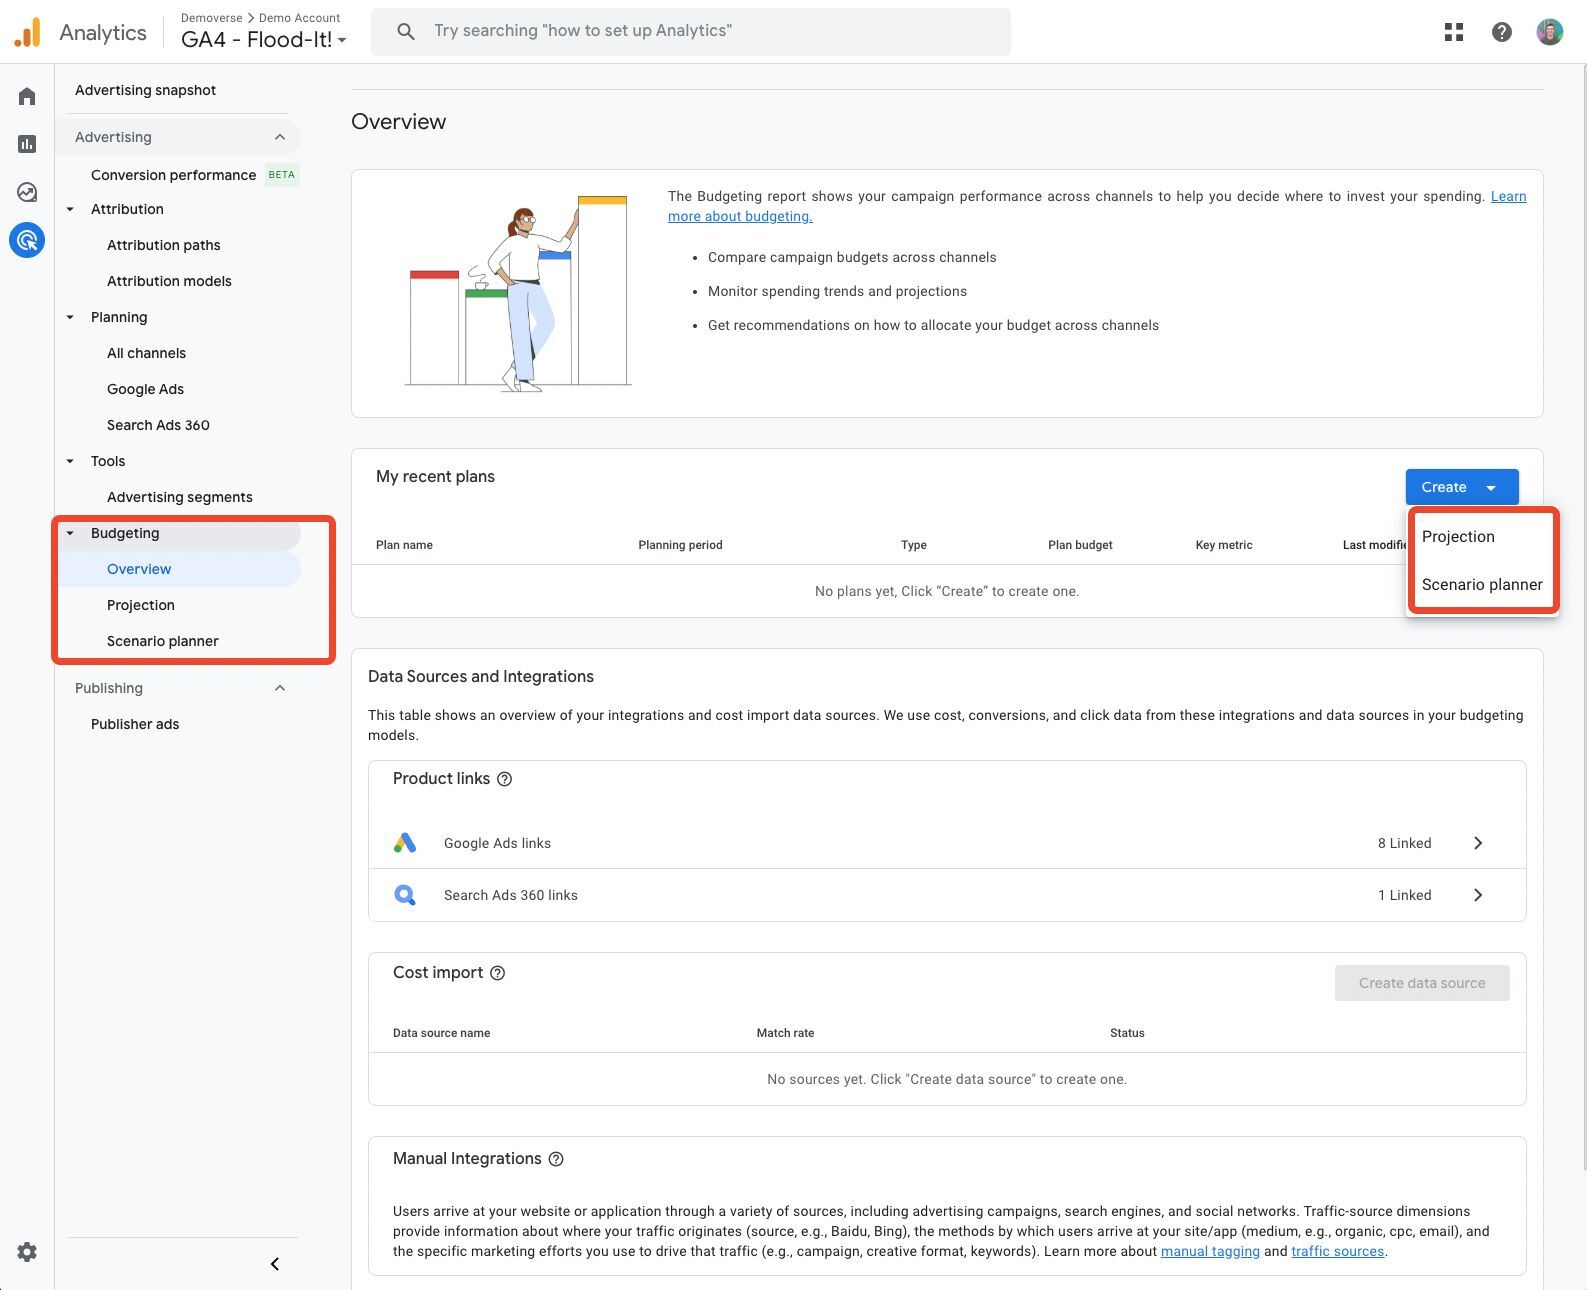Open the Home icon in left rail
Image resolution: width=1587 pixels, height=1290 pixels.
[27, 96]
